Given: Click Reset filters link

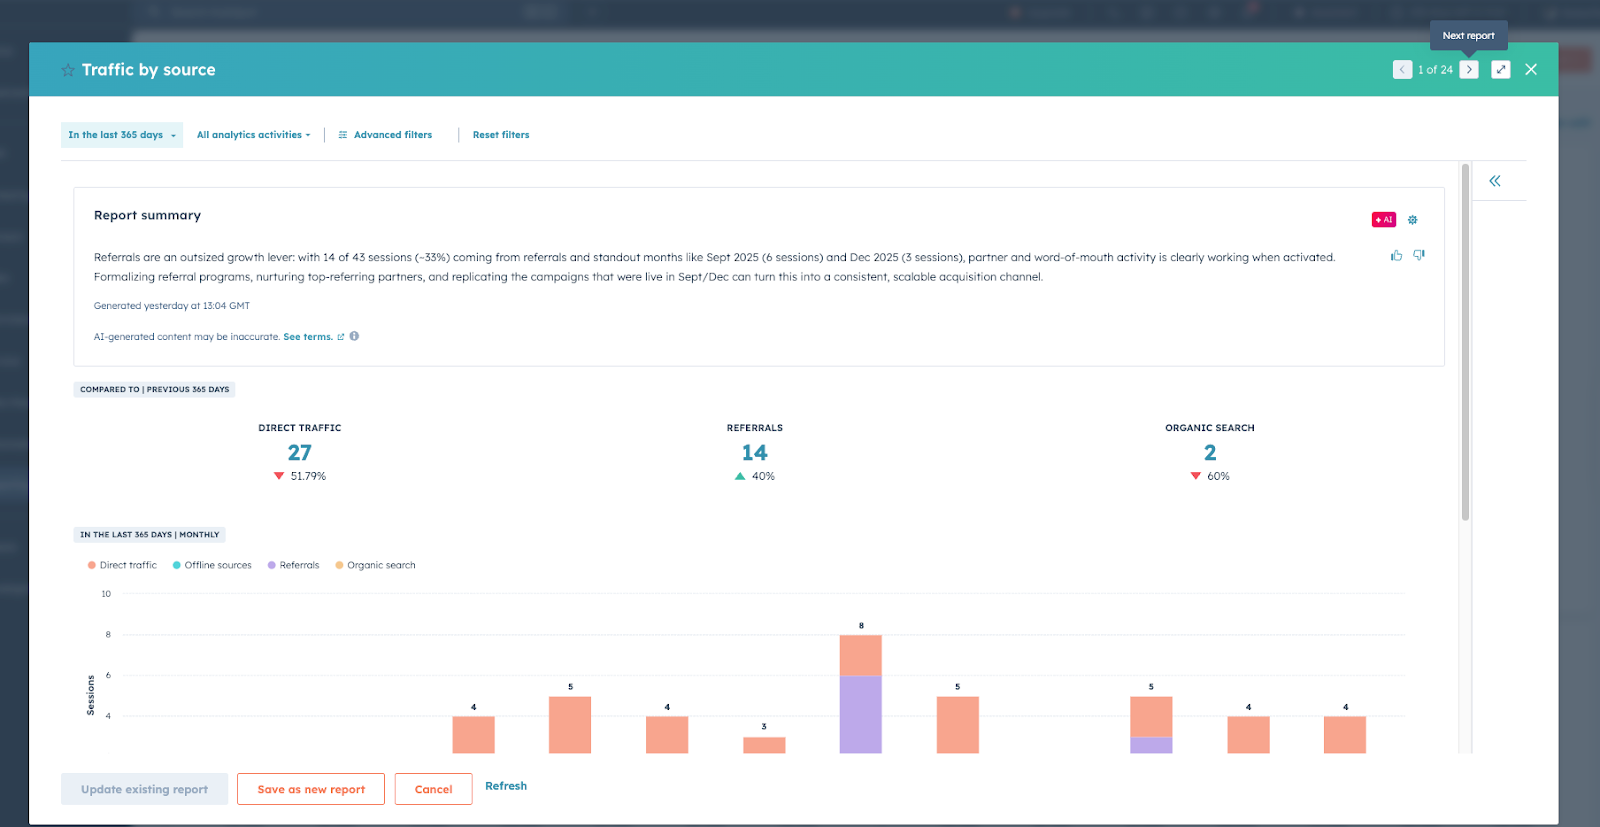Looking at the screenshot, I should 501,135.
